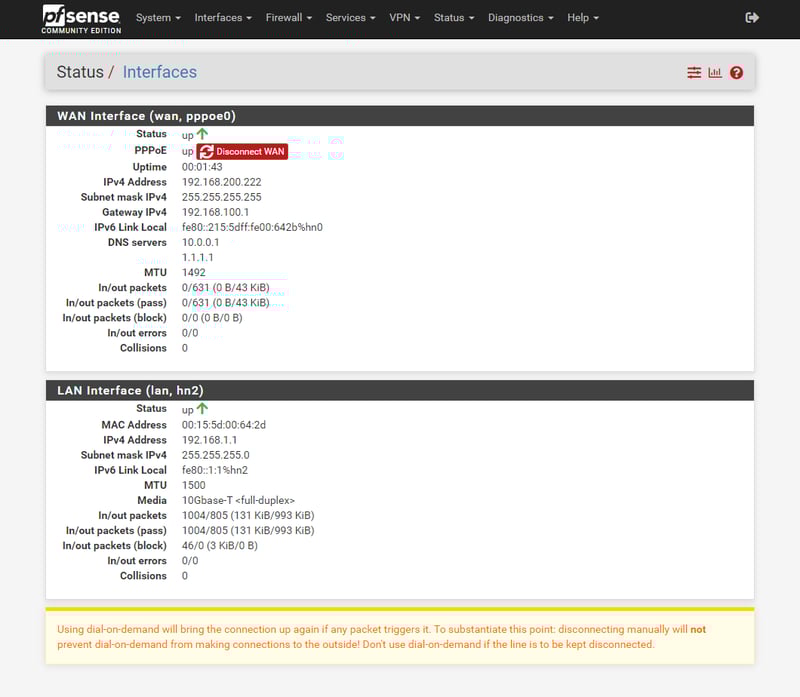Image resolution: width=800 pixels, height=697 pixels.
Task: Click the green up arrow beside WAN status
Action: coord(203,133)
